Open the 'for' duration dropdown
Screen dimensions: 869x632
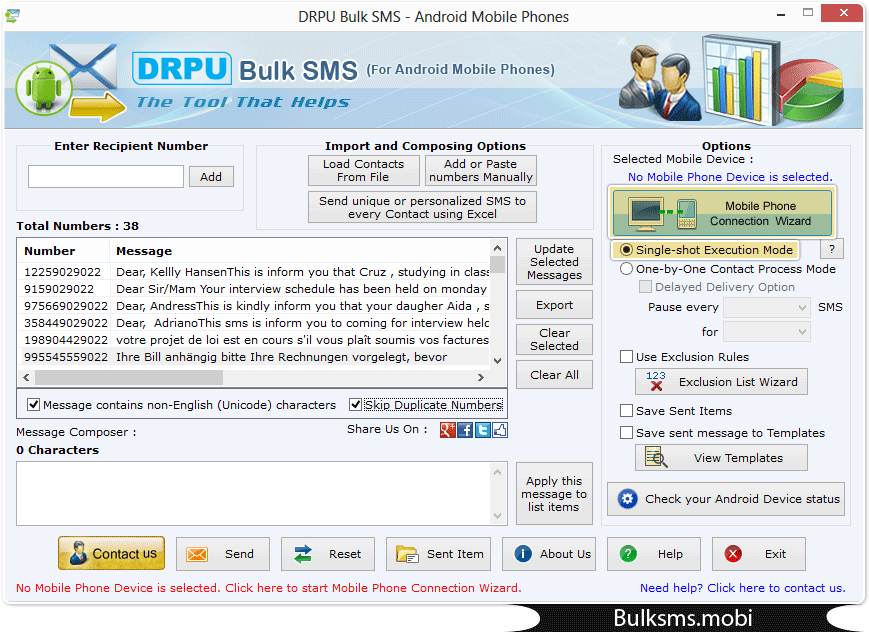[767, 332]
